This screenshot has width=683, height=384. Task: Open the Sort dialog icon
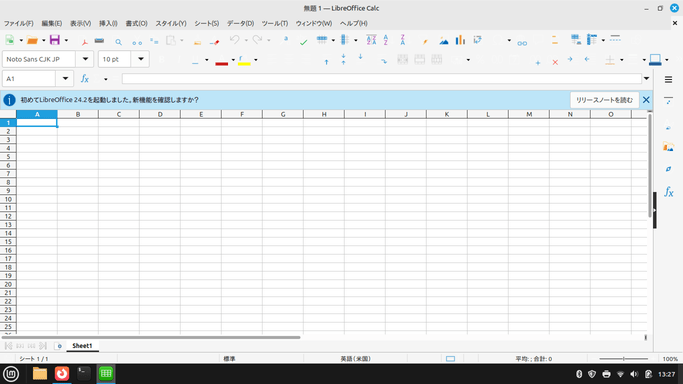(x=371, y=40)
